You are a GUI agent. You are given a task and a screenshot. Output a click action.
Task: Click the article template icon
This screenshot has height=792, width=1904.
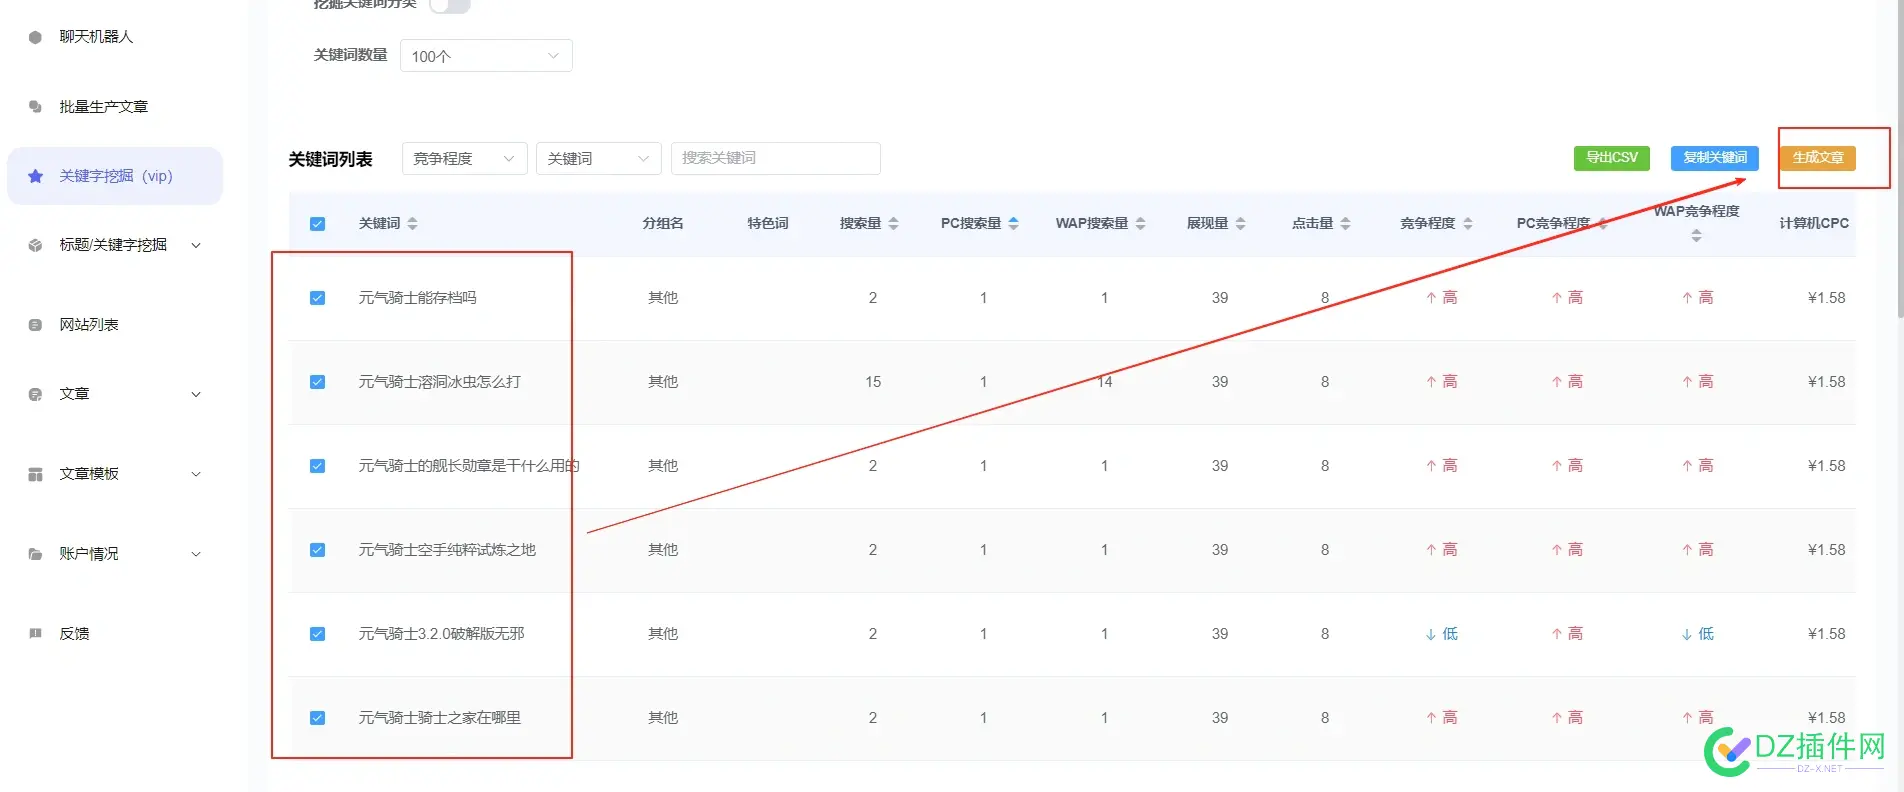point(35,474)
